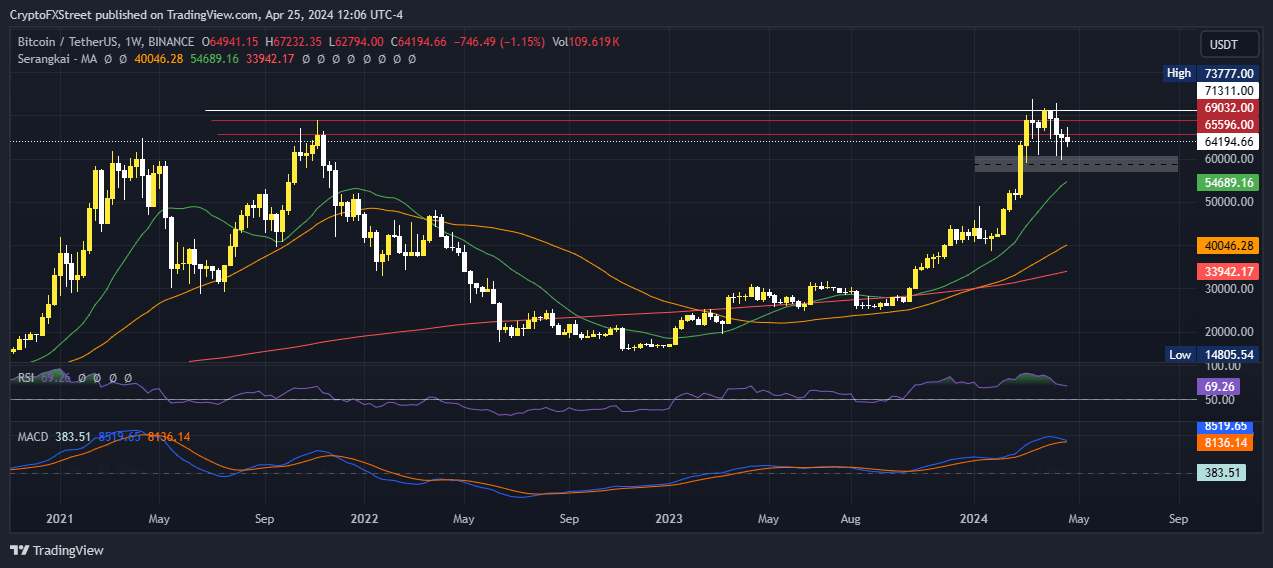Click the 73777.00 high price label
This screenshot has width=1273, height=568.
(x=1229, y=73)
